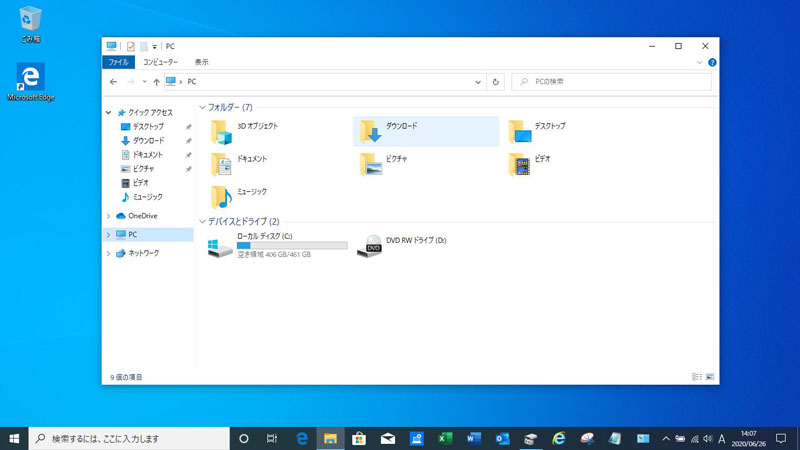
Task: Open Mail app from the taskbar
Action: click(388, 438)
